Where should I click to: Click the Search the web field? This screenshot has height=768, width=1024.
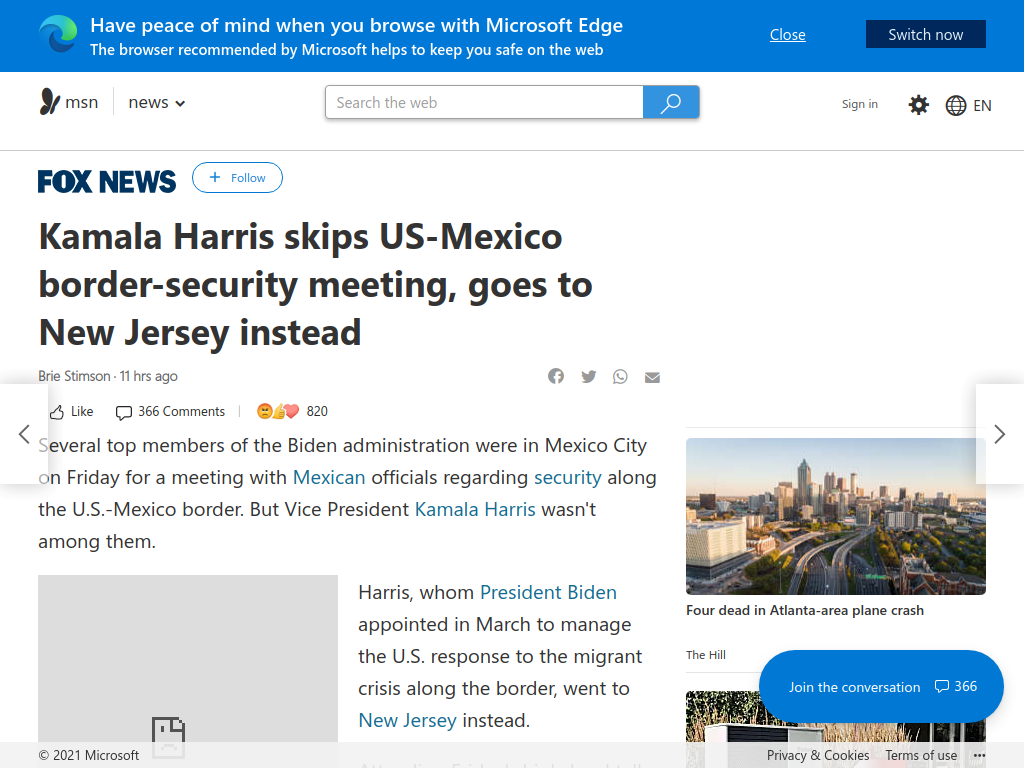484,103
